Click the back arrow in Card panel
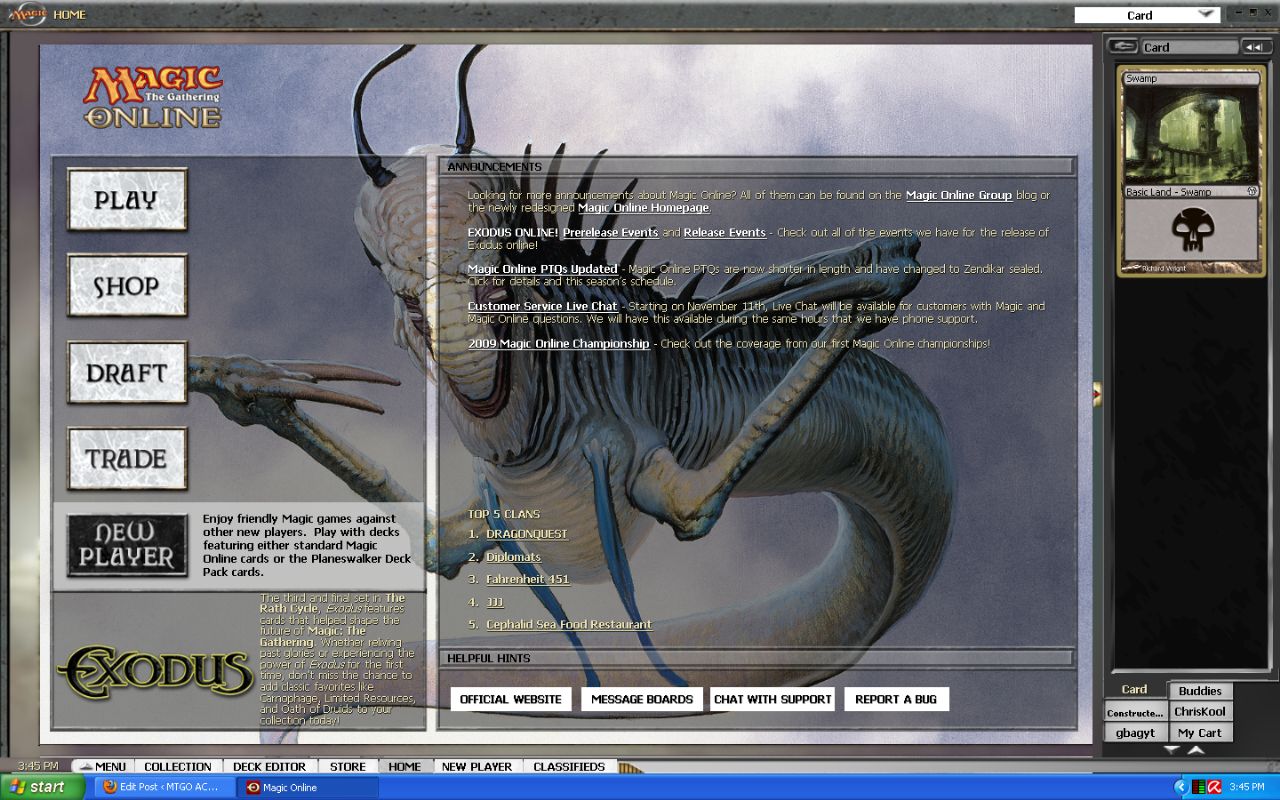The image size is (1280, 800). click(x=1124, y=47)
